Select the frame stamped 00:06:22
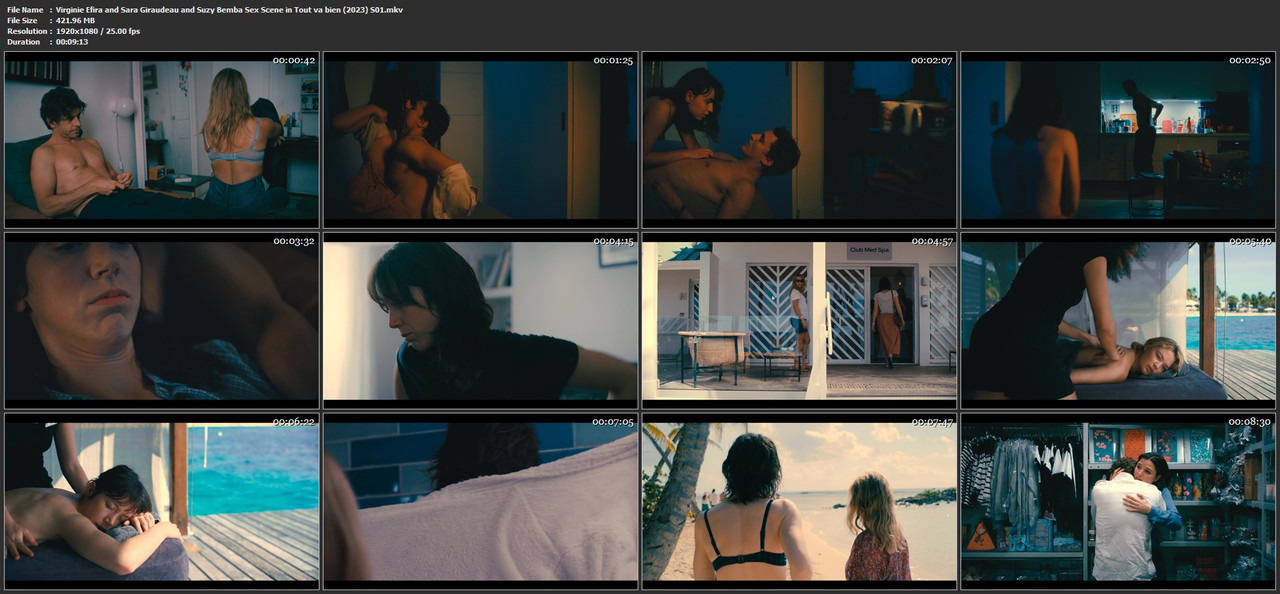The image size is (1280, 594). (162, 501)
